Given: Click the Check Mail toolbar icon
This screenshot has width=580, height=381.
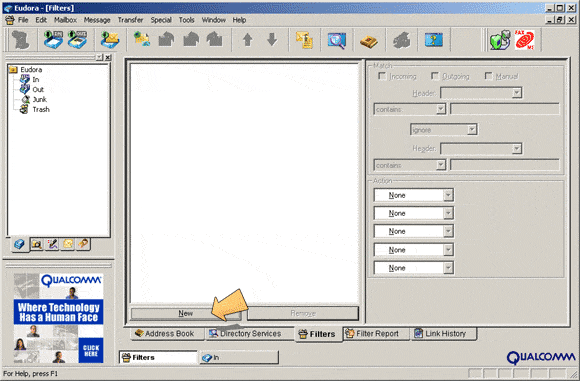Looking at the screenshot, I should (109, 40).
